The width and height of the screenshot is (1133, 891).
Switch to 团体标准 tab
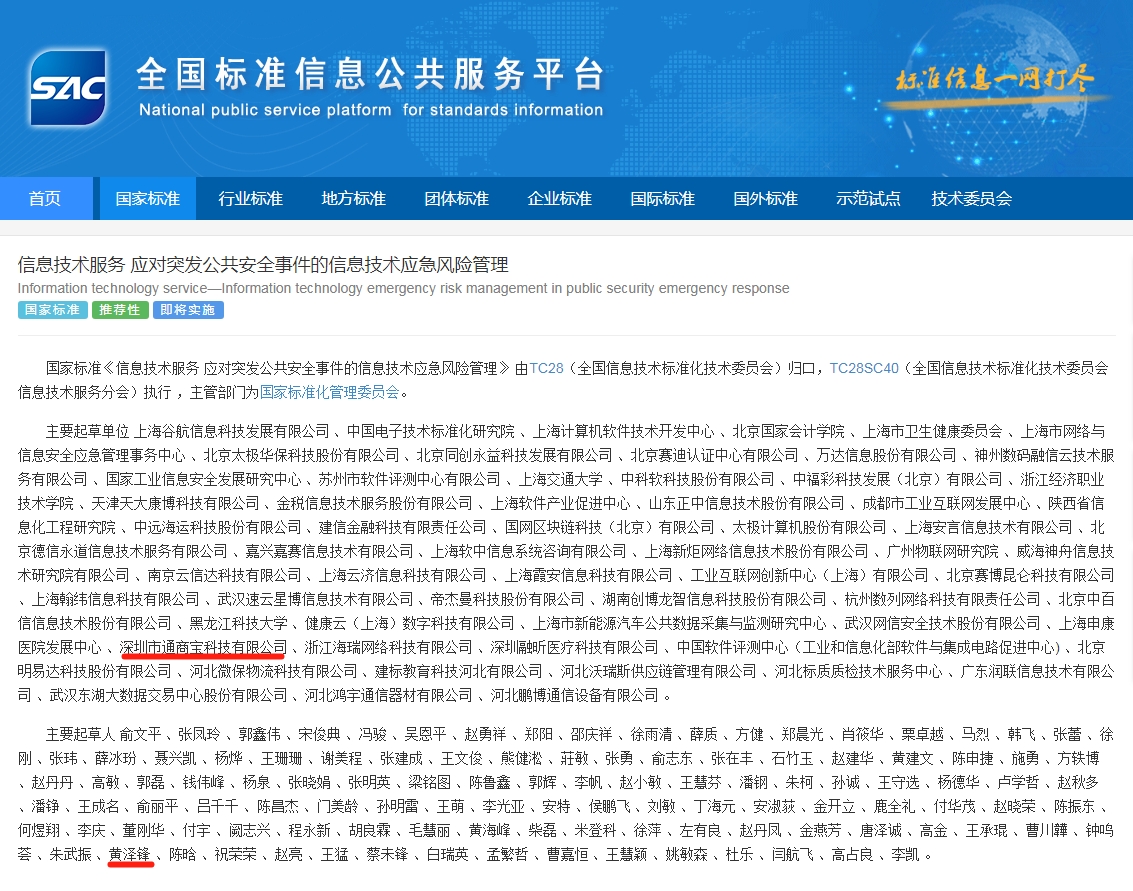(x=456, y=199)
